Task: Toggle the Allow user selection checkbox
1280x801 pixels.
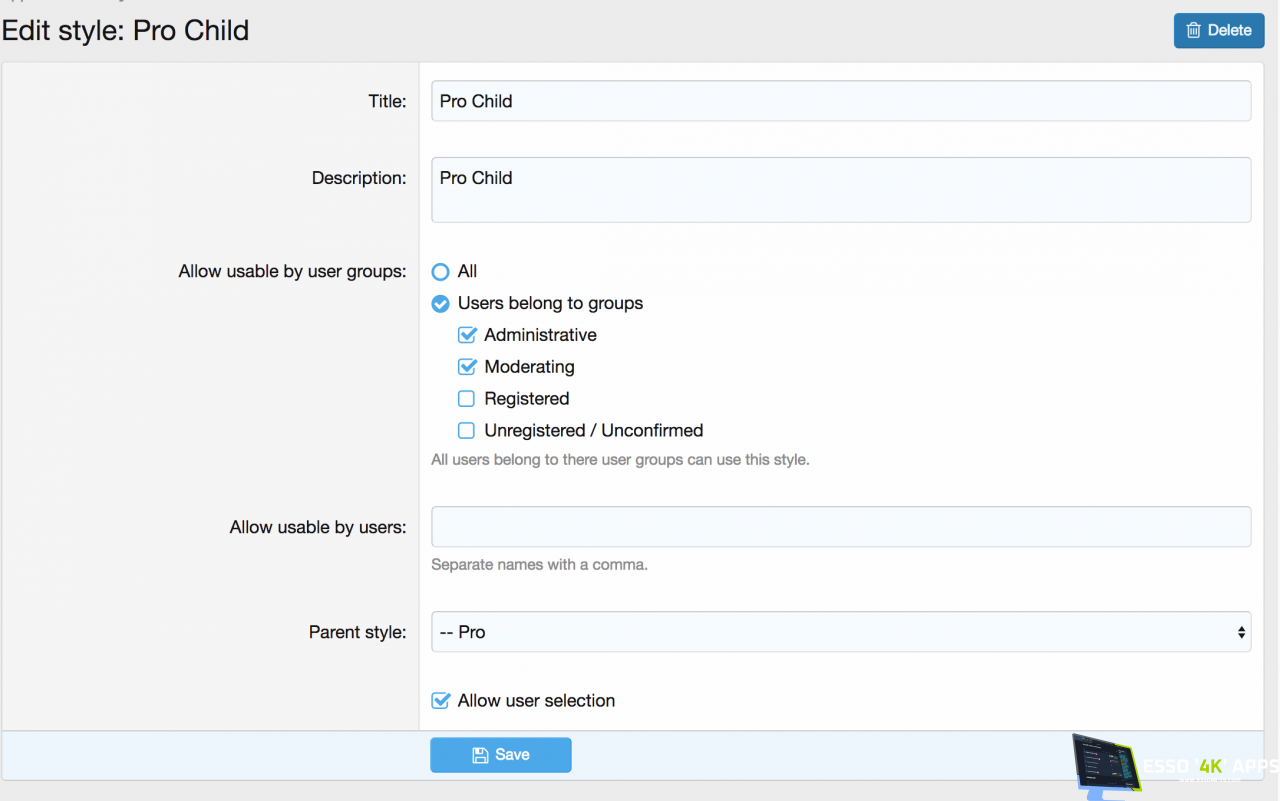Action: (440, 701)
